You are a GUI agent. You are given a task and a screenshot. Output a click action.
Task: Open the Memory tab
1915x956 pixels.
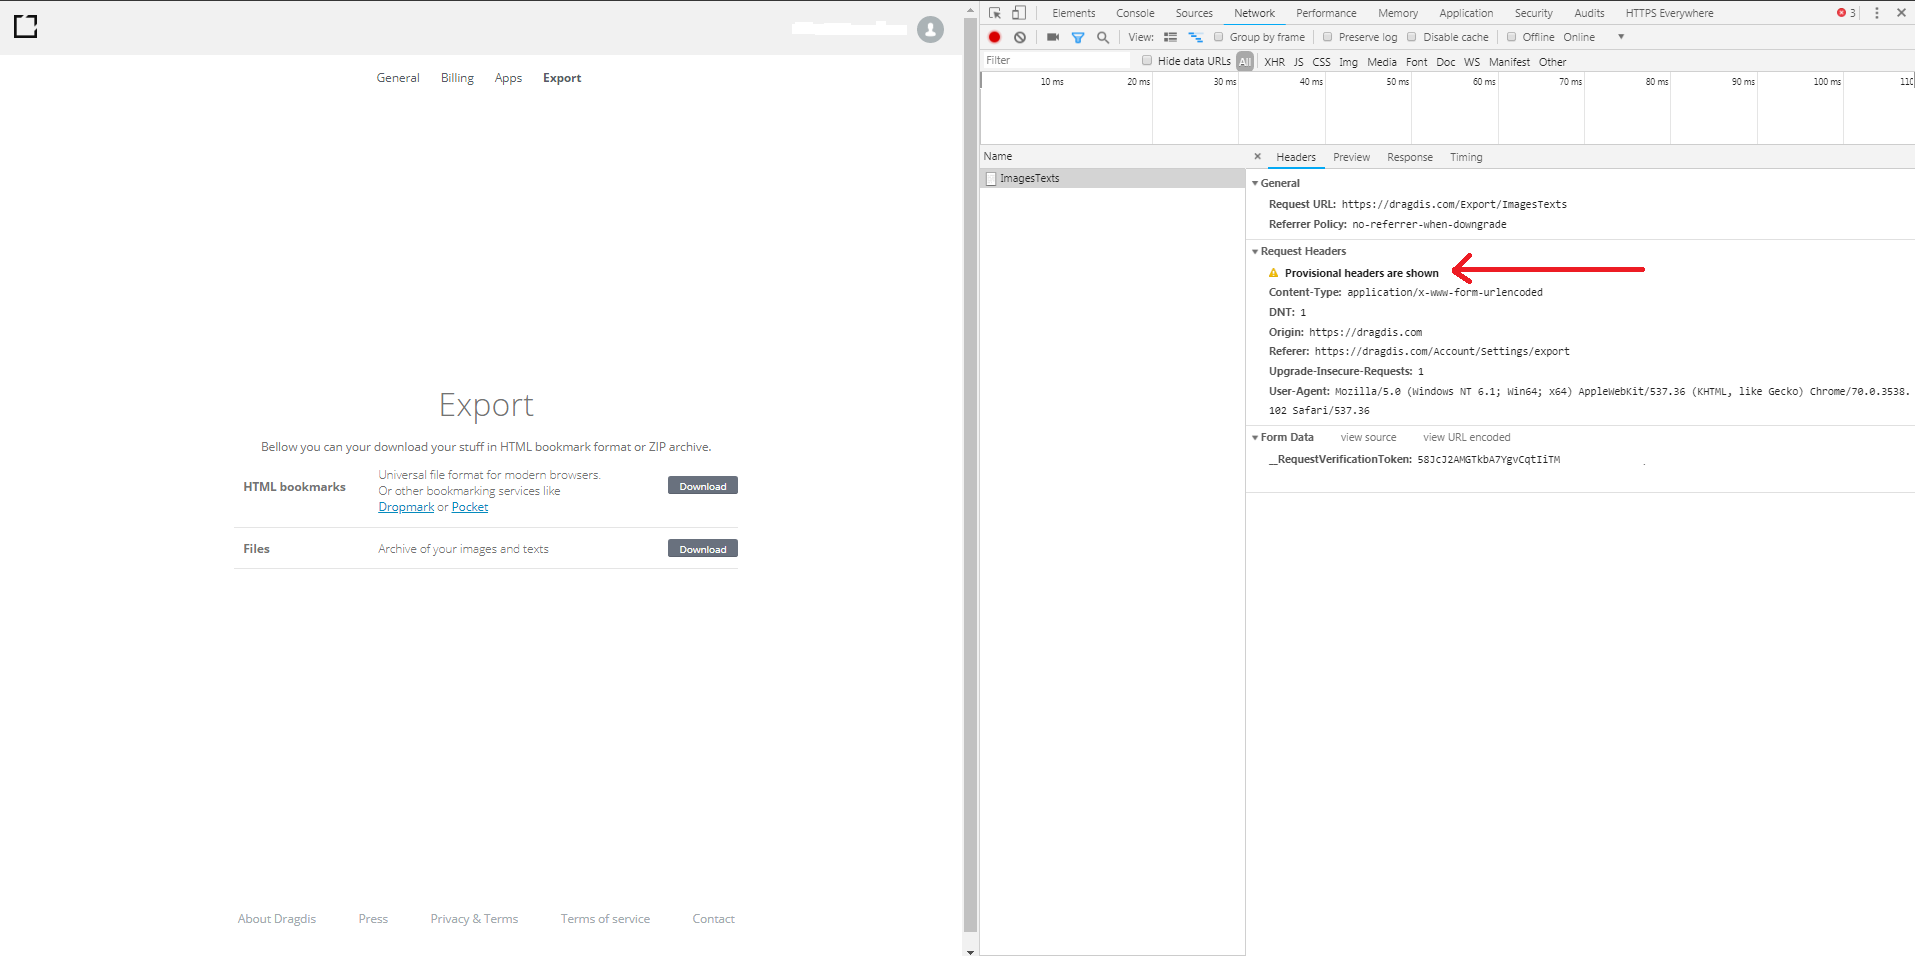tap(1398, 13)
